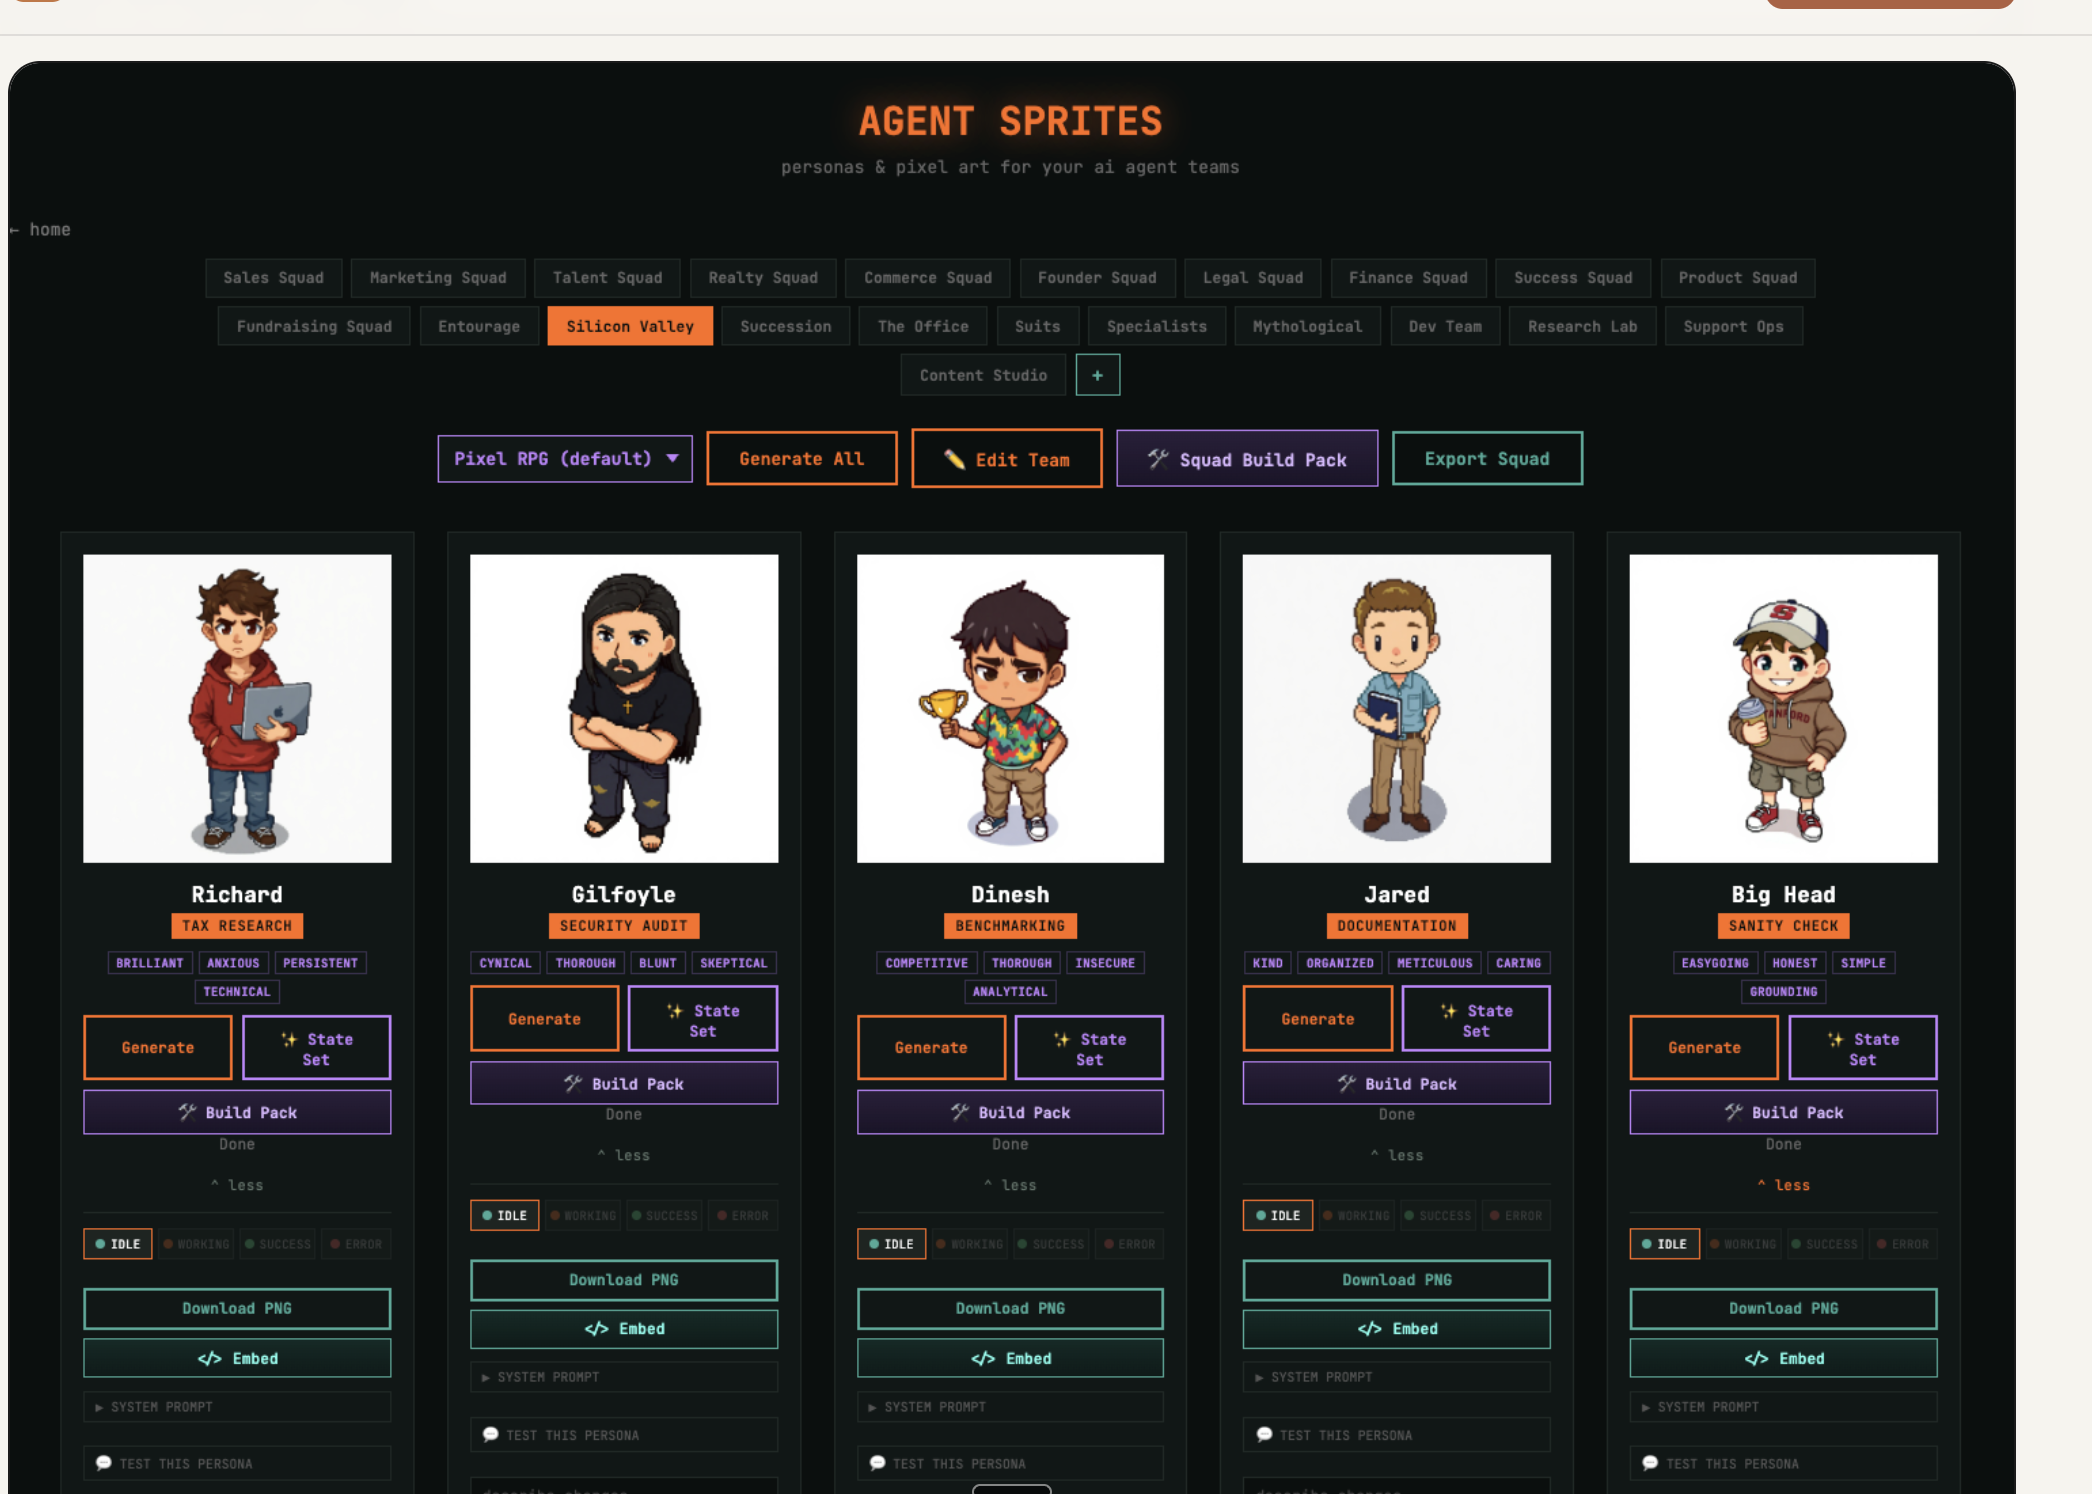
Task: Click chat bubble icon for Jared's persona test
Action: [1264, 1434]
